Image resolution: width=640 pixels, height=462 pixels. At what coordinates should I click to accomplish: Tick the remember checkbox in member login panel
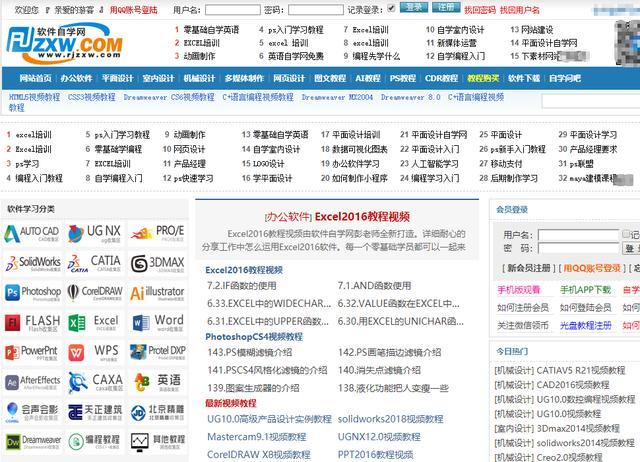[625, 234]
